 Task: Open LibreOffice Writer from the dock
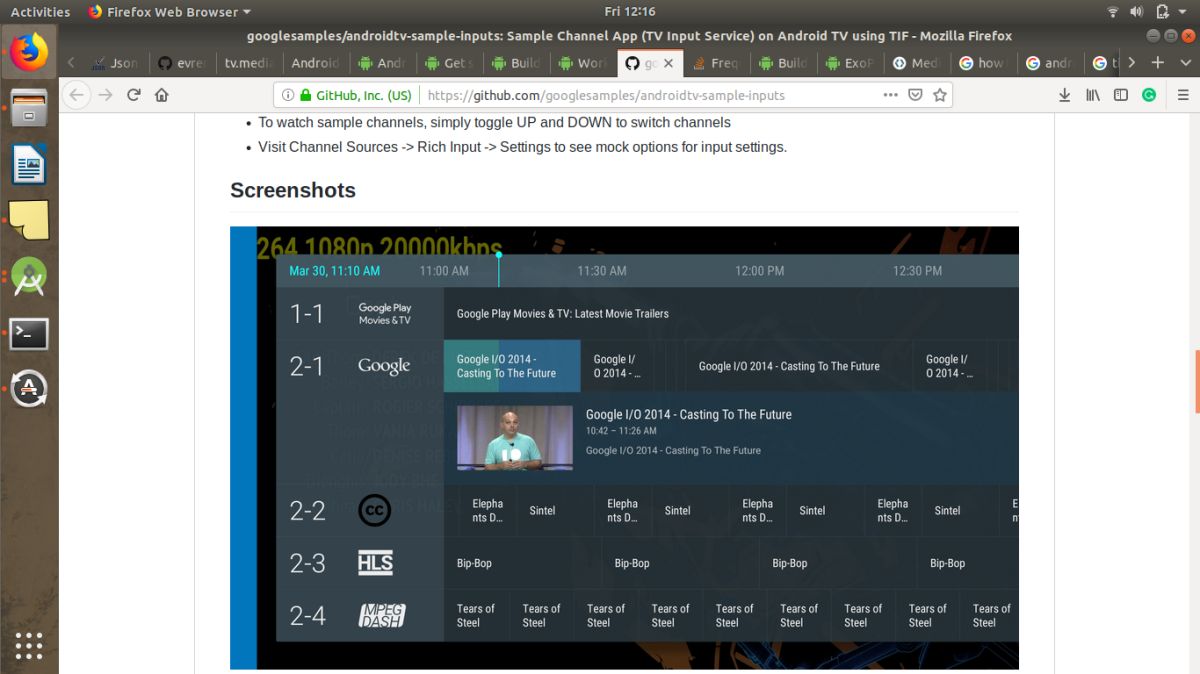click(x=29, y=164)
